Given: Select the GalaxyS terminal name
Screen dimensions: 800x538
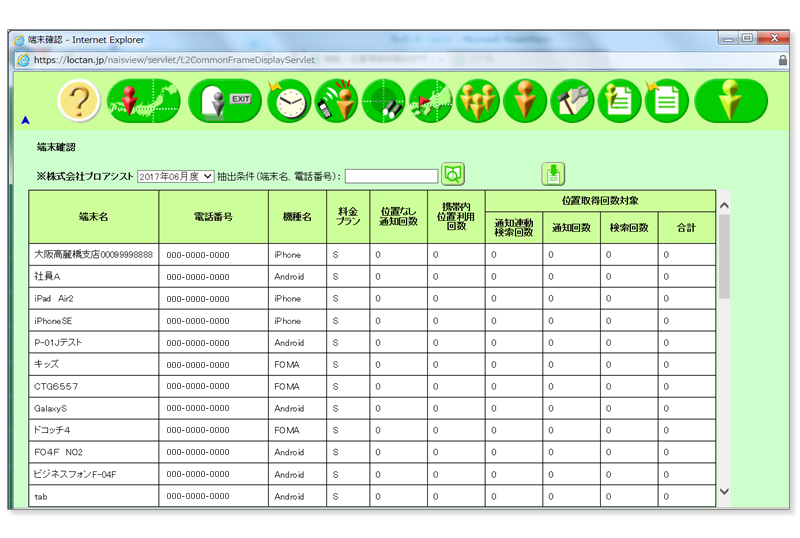Looking at the screenshot, I should [x=50, y=408].
